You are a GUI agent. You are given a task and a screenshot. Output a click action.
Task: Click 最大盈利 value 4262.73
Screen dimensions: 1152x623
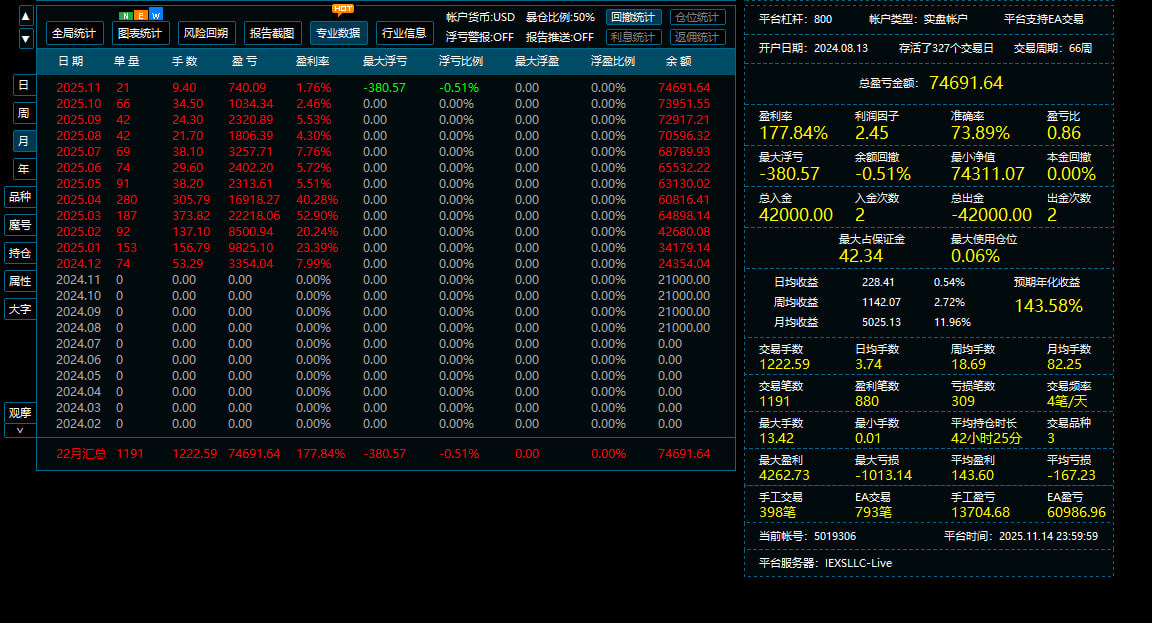pos(784,475)
